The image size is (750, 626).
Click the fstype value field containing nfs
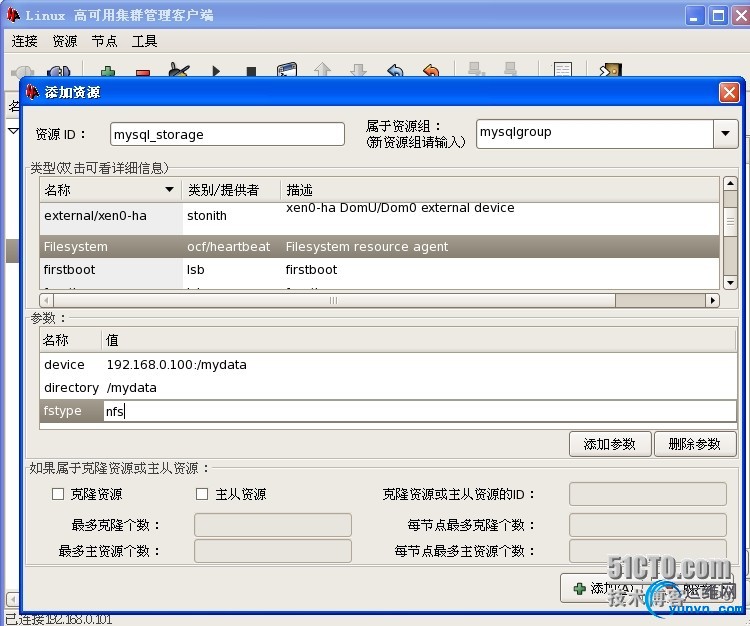click(419, 411)
